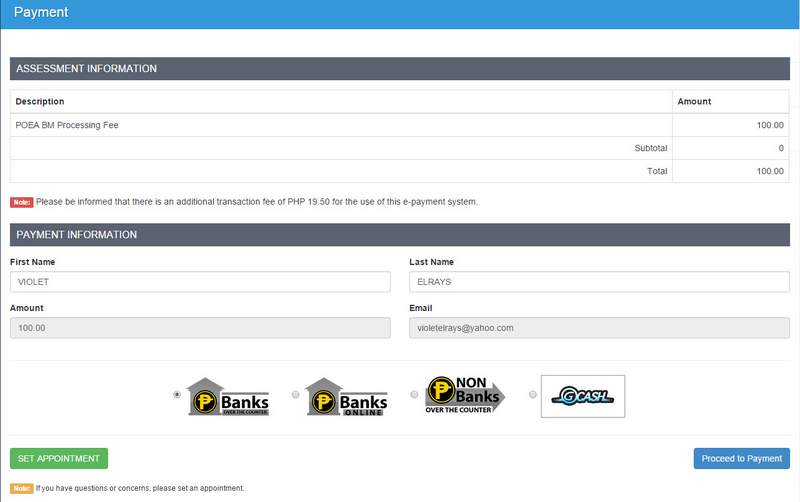Click the Non Banks Over the Counter logo

pos(465,395)
